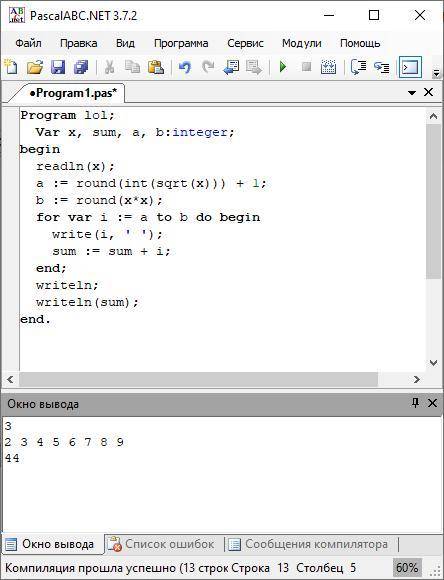Undo the last edit with the blue arrow
Image resolution: width=444 pixels, height=580 pixels.
(x=185, y=67)
